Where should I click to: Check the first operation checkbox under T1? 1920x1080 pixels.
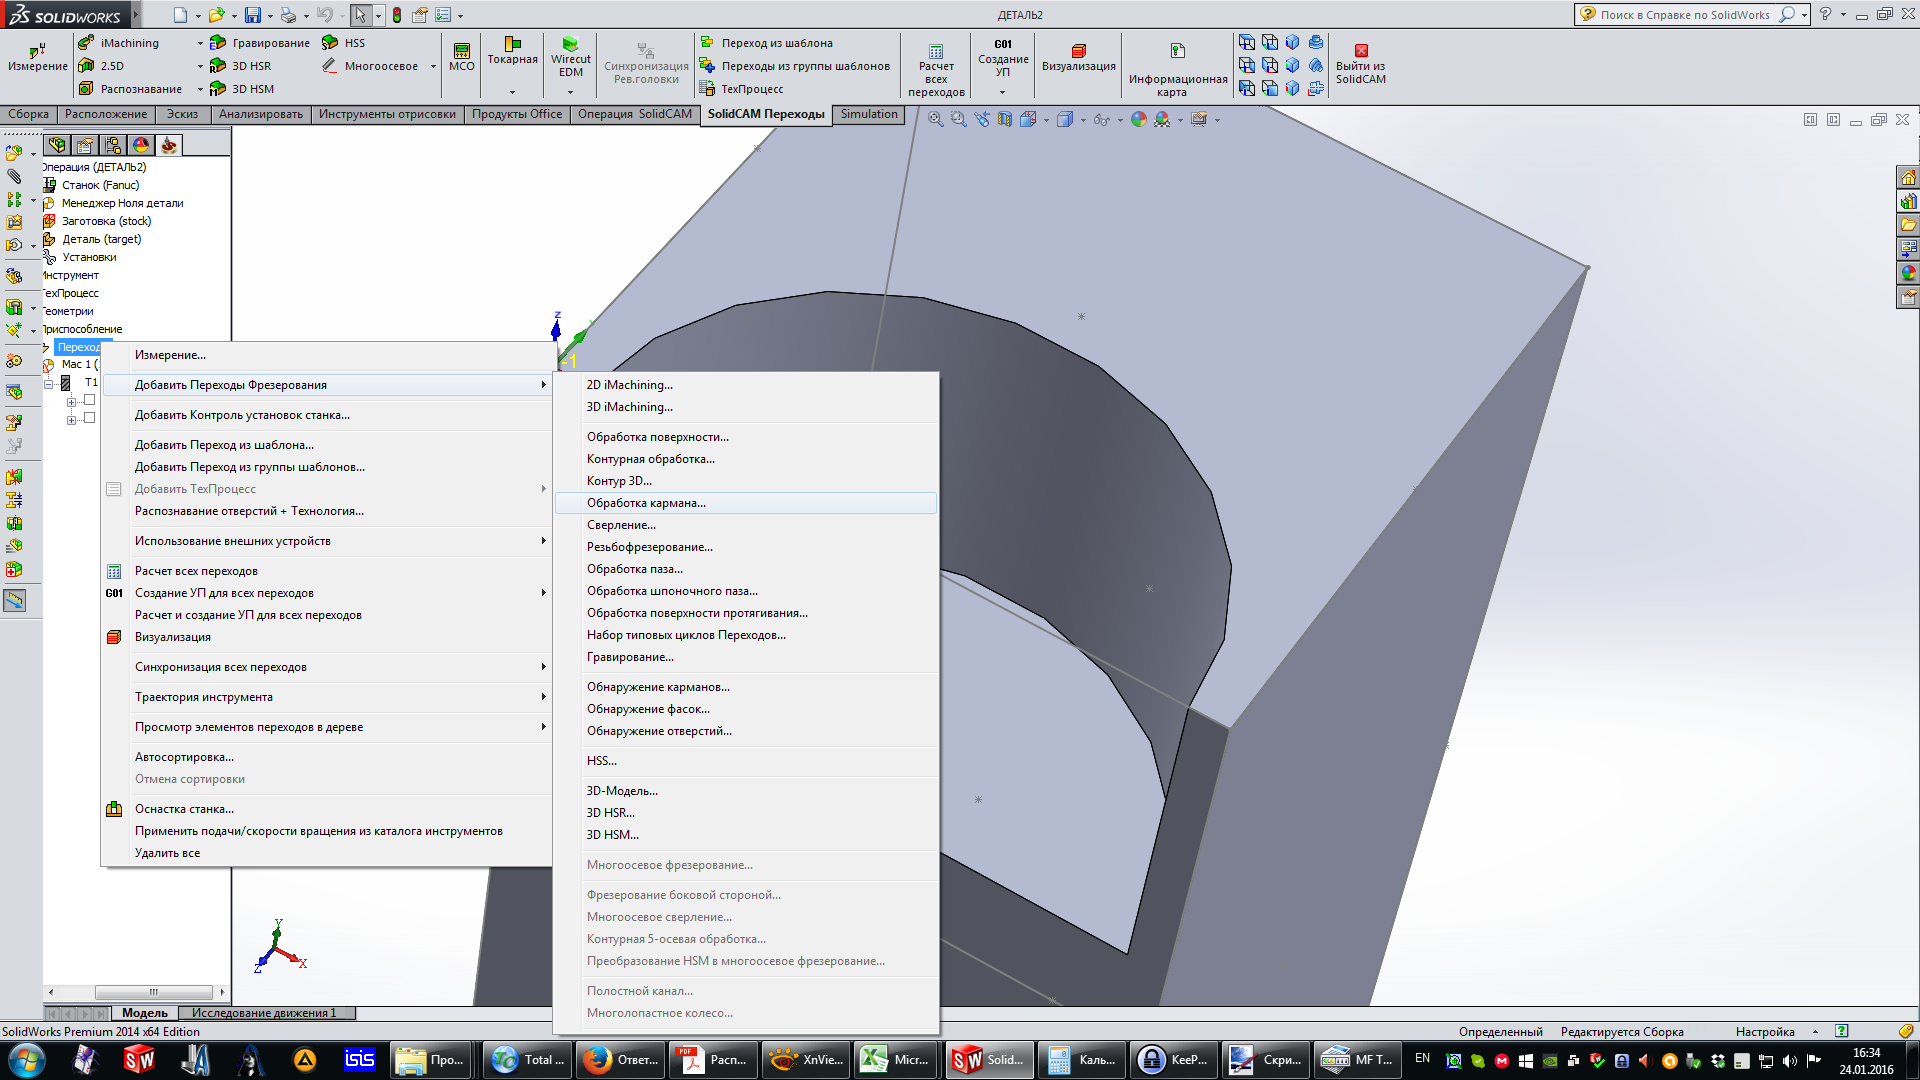[89, 400]
